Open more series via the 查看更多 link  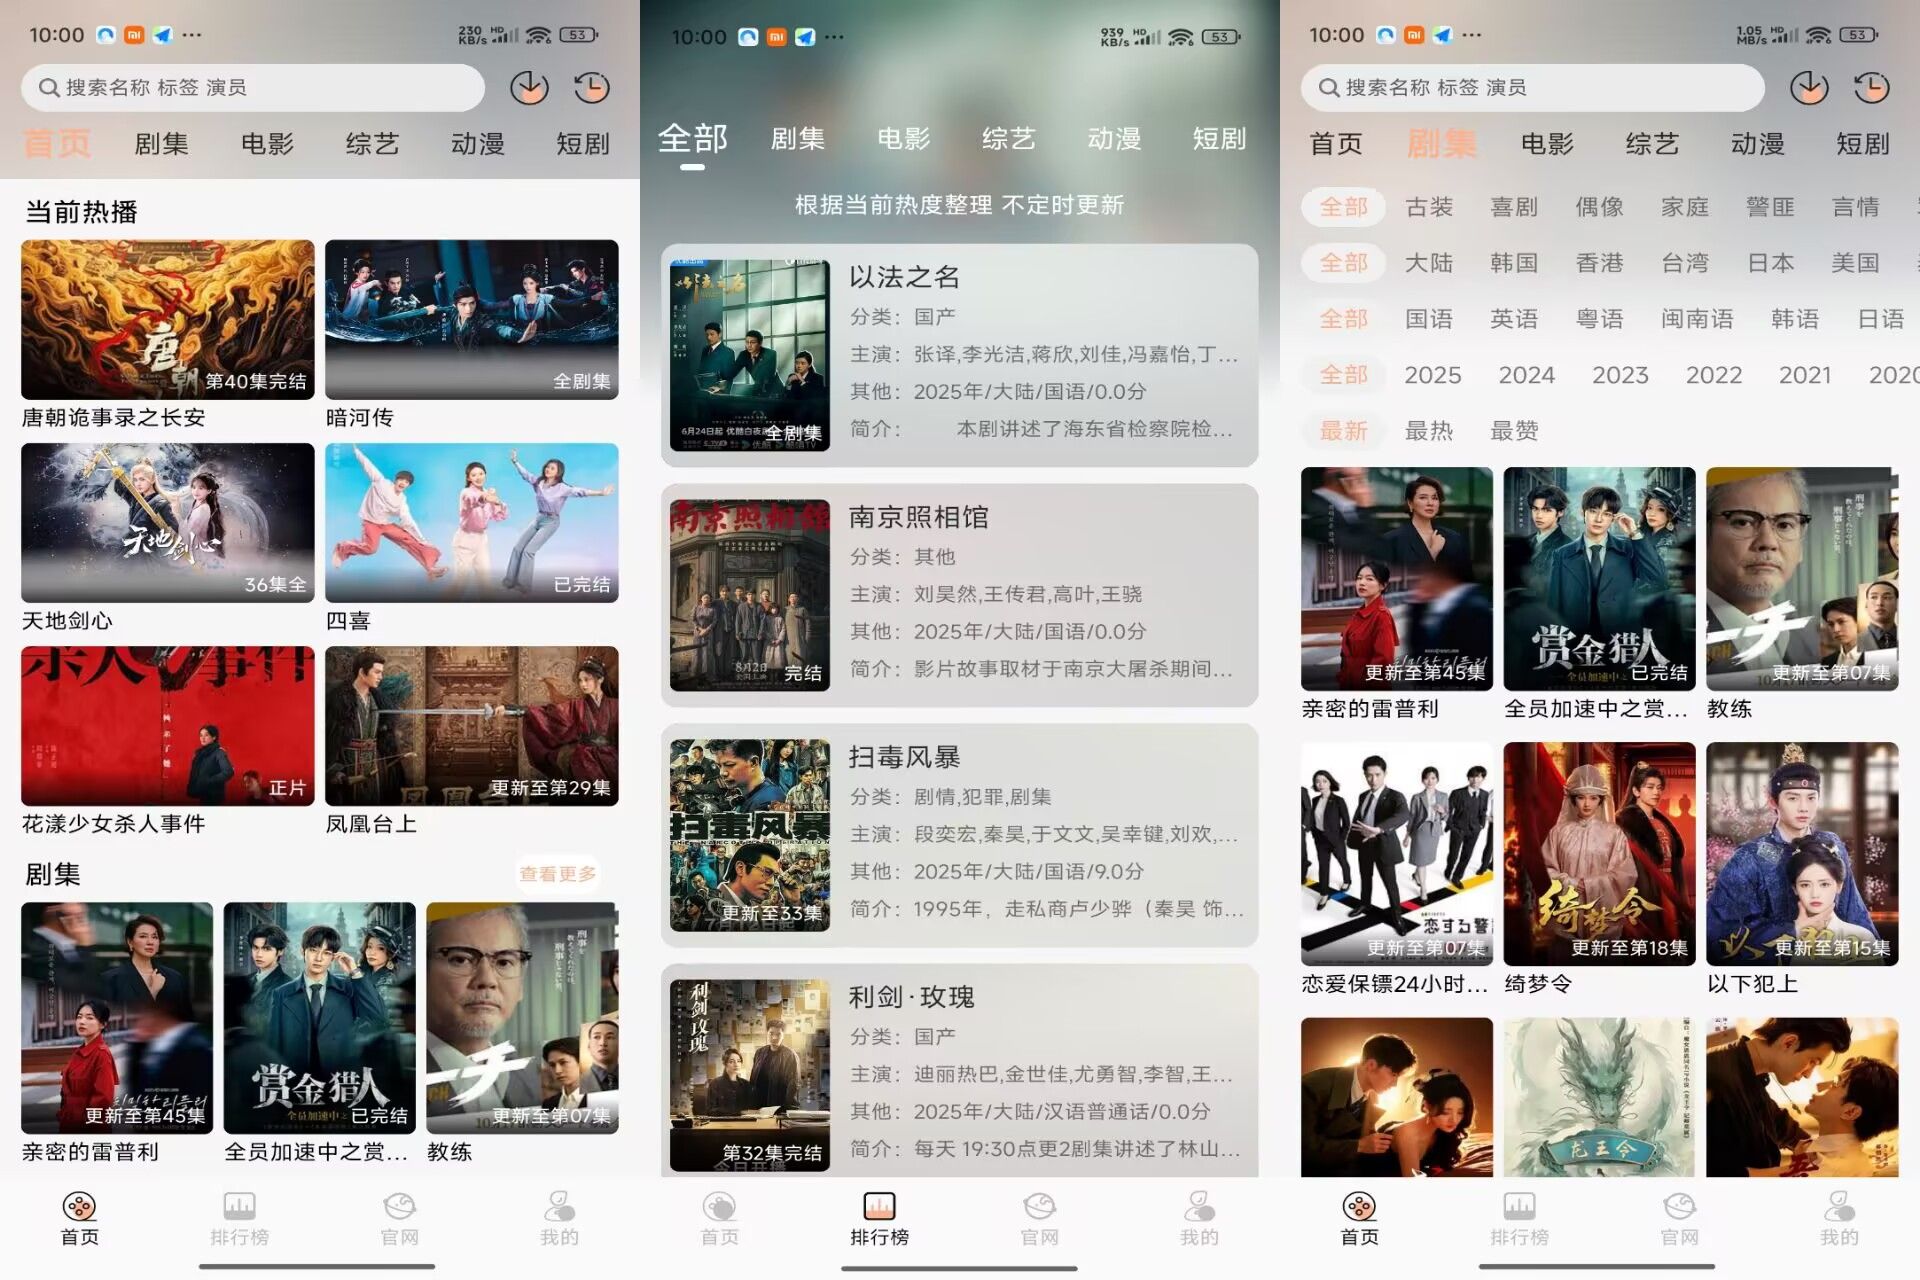559,874
